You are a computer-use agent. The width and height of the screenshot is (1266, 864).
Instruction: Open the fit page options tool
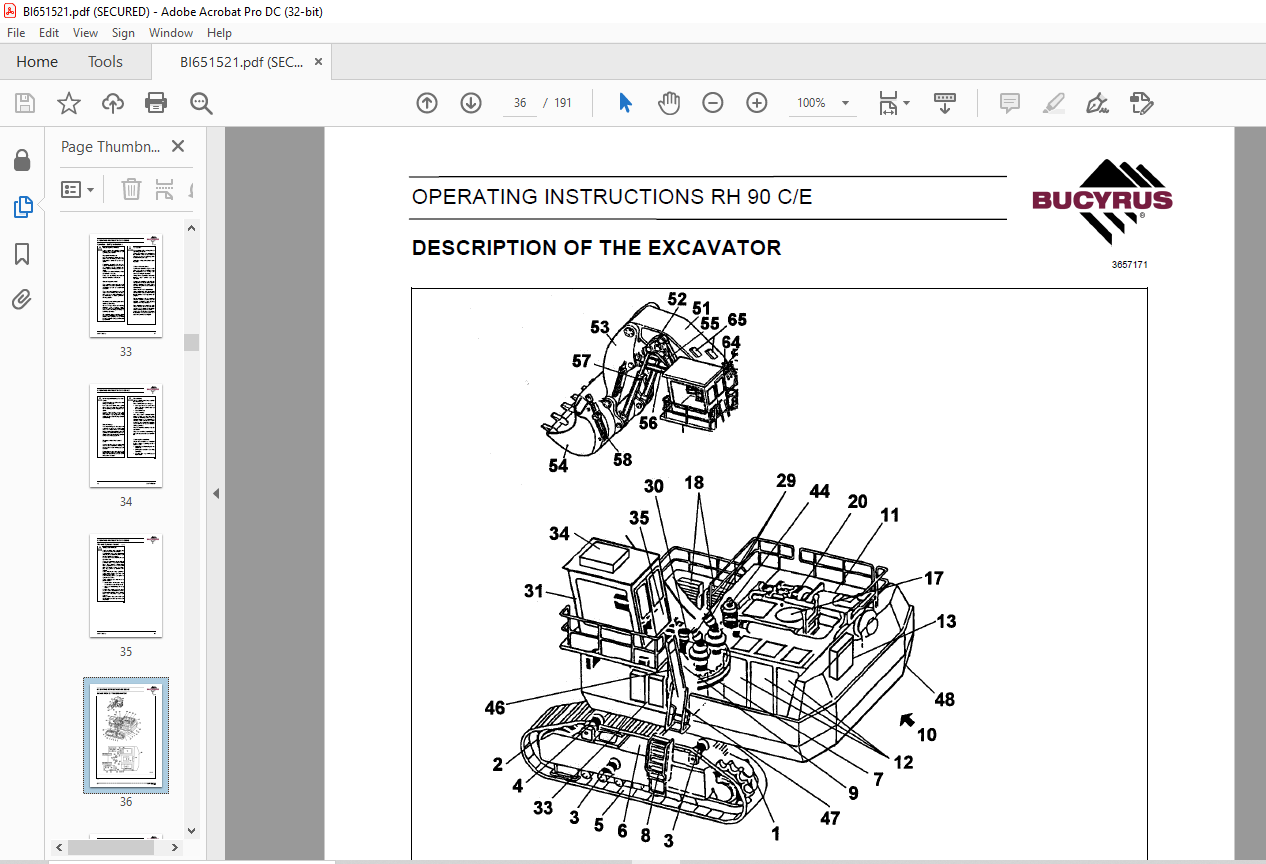893,103
